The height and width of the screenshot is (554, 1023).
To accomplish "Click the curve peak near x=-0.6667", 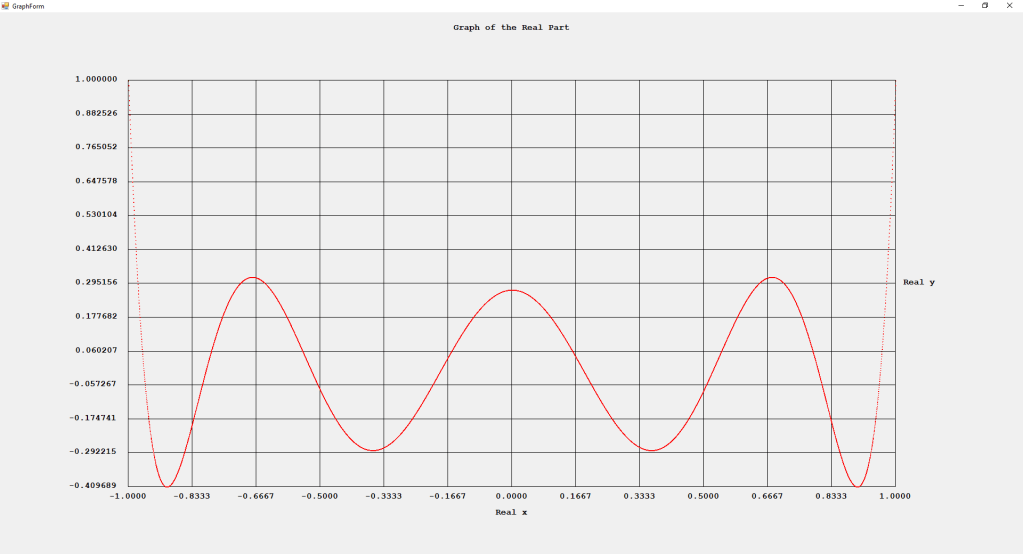I will (x=253, y=278).
